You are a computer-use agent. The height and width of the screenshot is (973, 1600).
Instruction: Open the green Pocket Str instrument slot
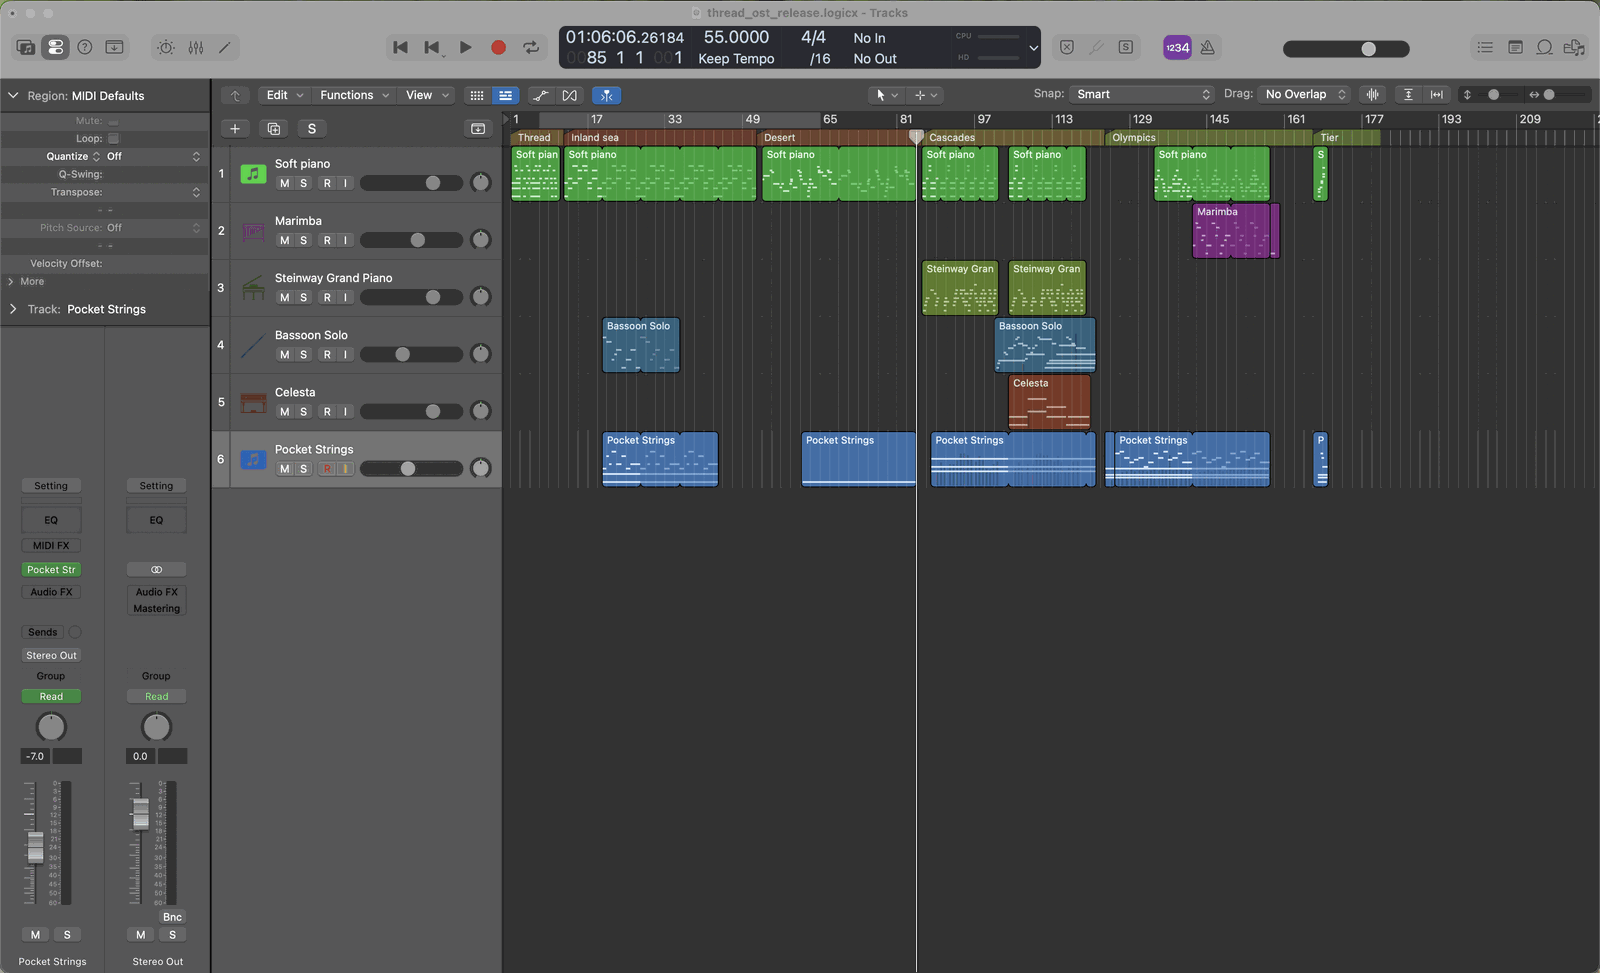coord(51,569)
